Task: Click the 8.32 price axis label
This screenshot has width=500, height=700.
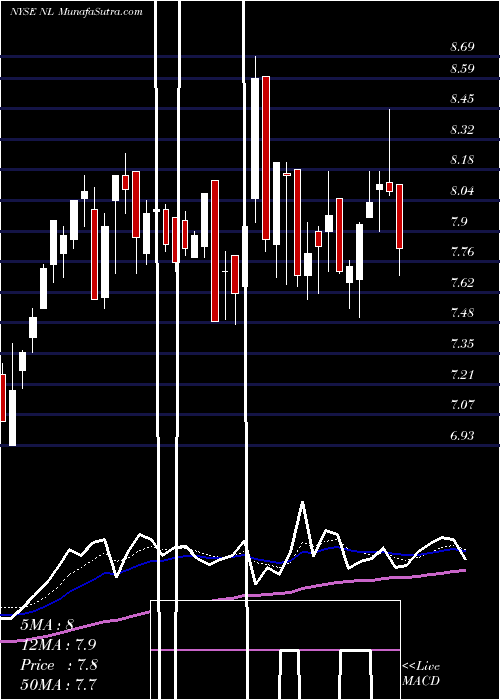Action: pyautogui.click(x=462, y=130)
